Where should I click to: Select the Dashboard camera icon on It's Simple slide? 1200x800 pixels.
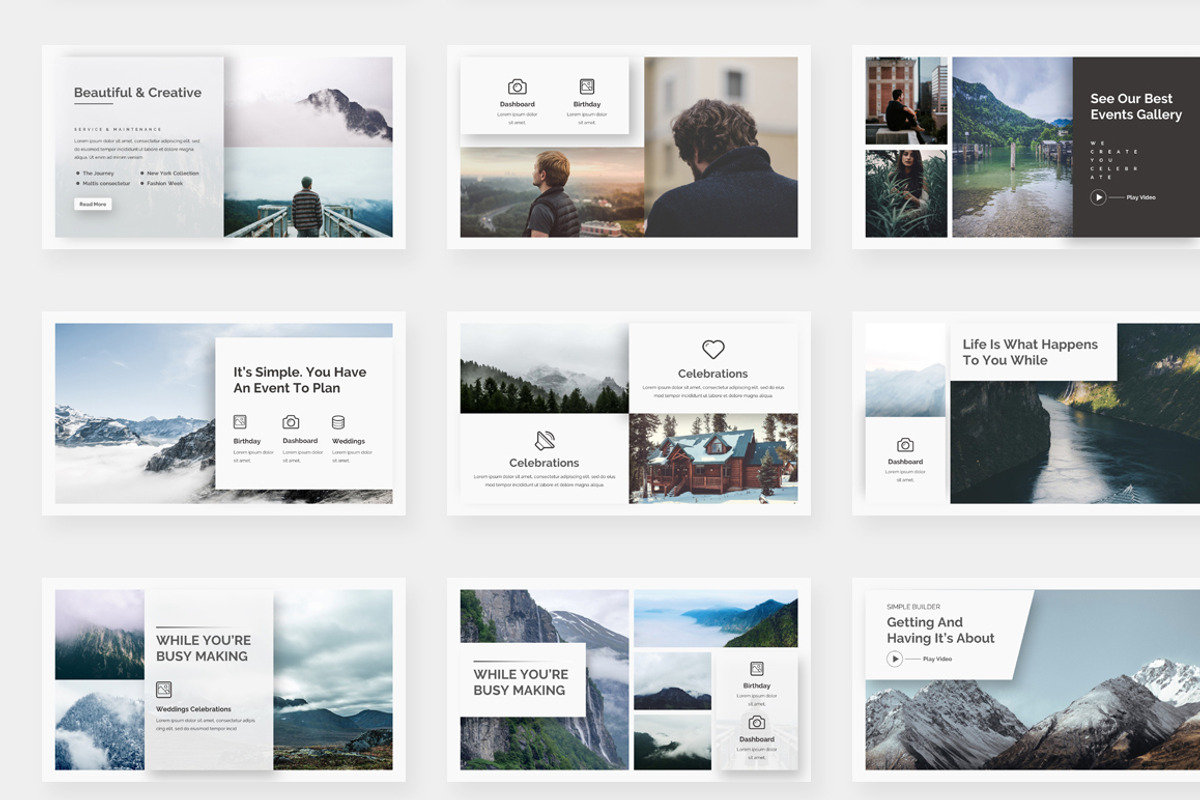[x=291, y=422]
